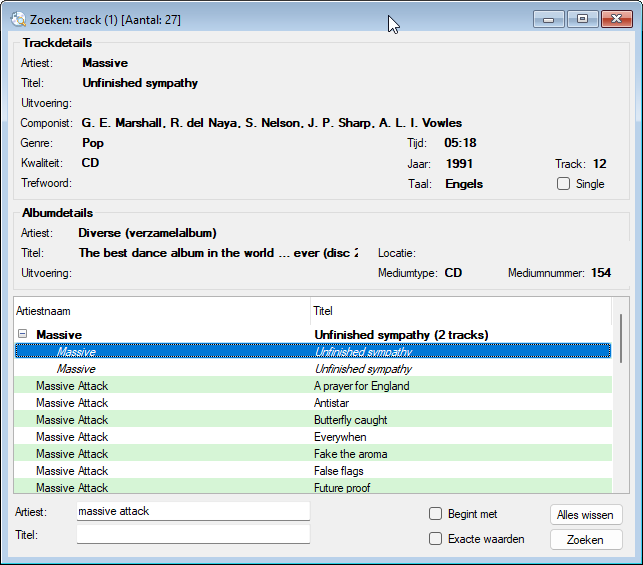
Task: Maximize the Zoeken window
Action: (582, 19)
